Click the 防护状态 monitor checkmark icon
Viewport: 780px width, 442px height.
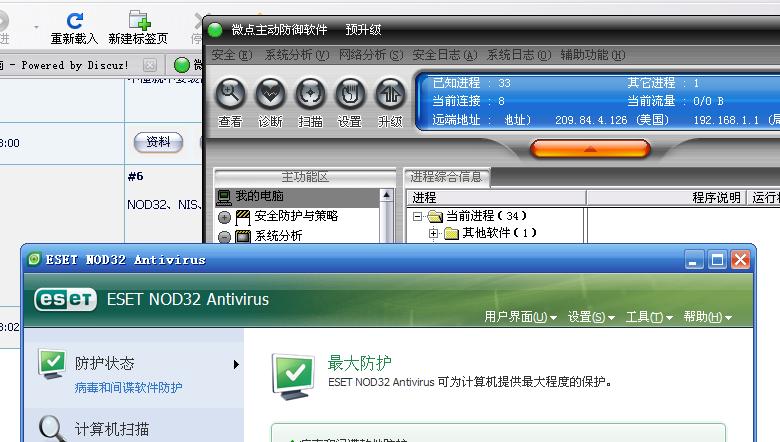[52, 364]
